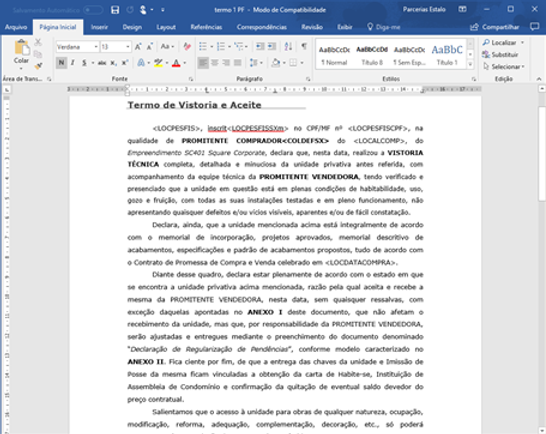Click the red font color button

176,63
